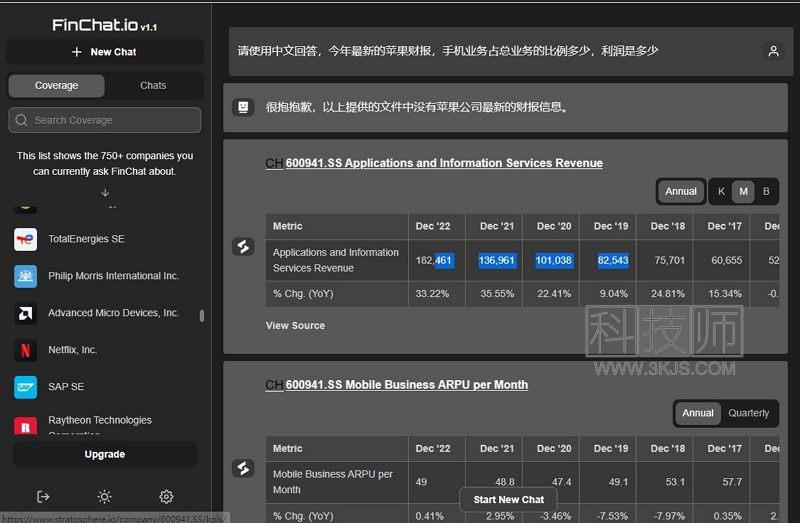Image resolution: width=800 pixels, height=523 pixels.
Task: Click the 60,655 revenue cell
Action: click(x=721, y=260)
